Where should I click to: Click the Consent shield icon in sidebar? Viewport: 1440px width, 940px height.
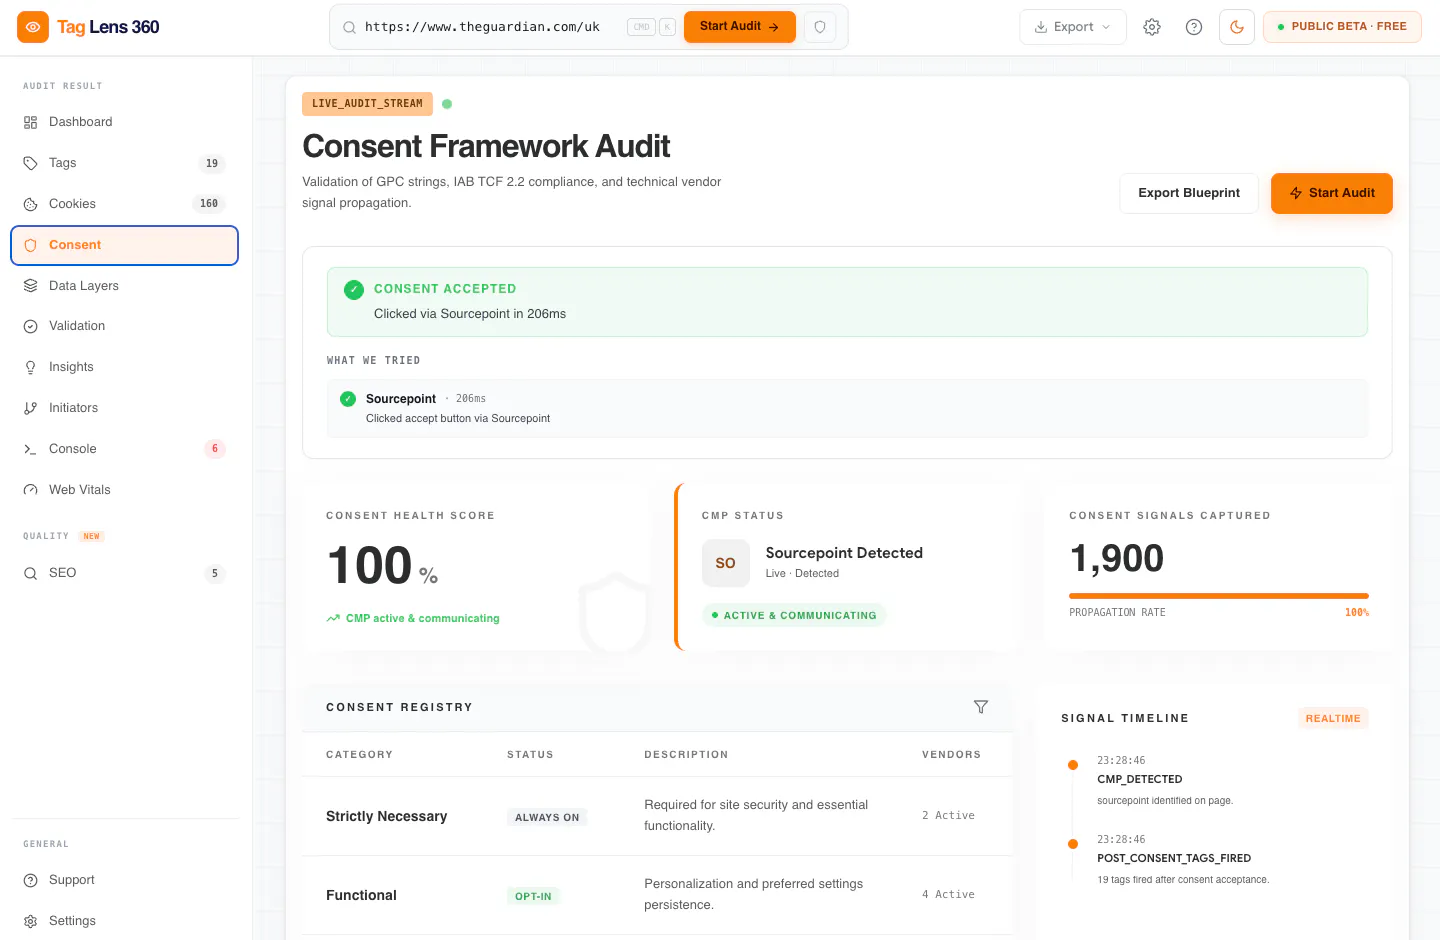(30, 245)
